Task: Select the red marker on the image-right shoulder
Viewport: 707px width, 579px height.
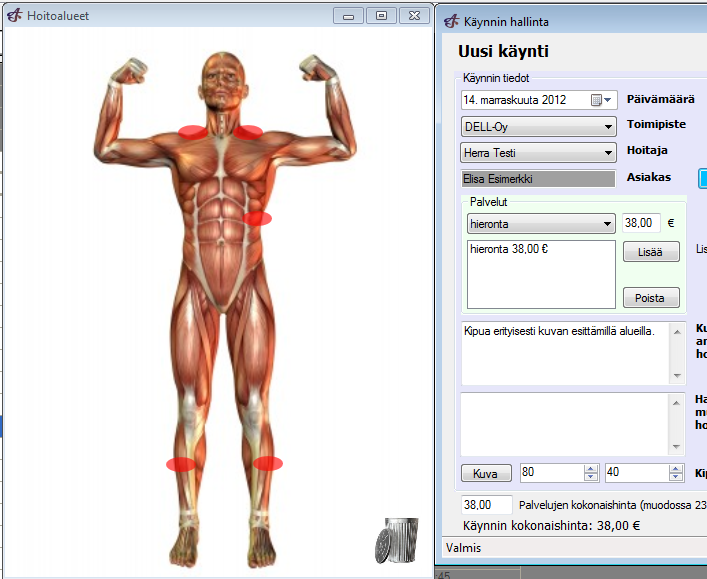Action: click(249, 131)
